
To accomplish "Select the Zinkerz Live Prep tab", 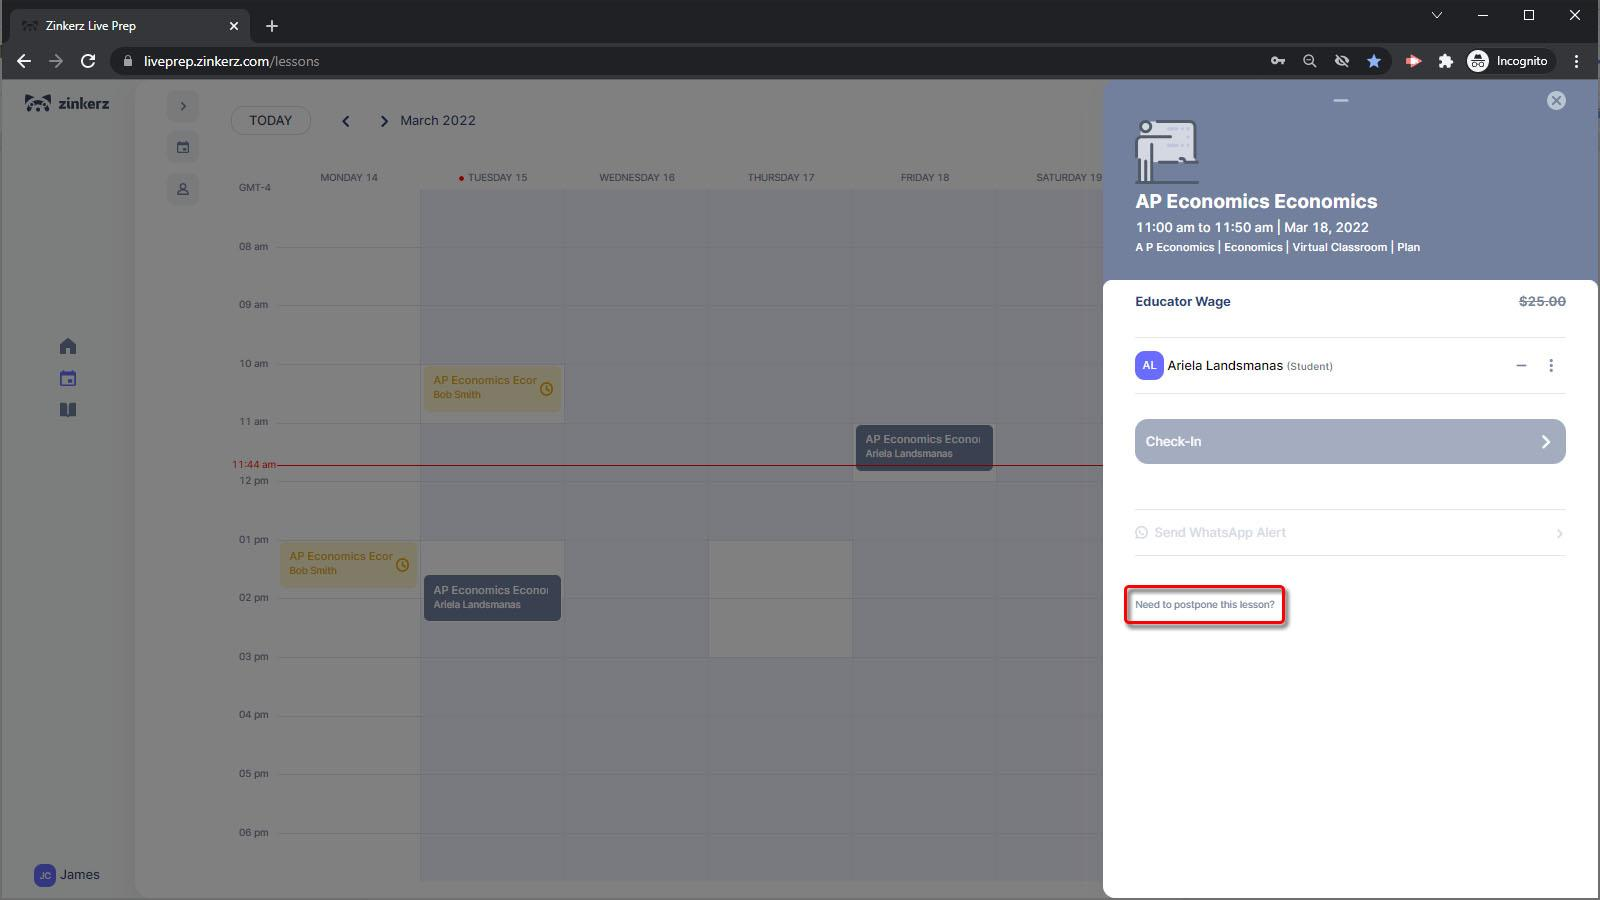I will pyautogui.click(x=129, y=26).
